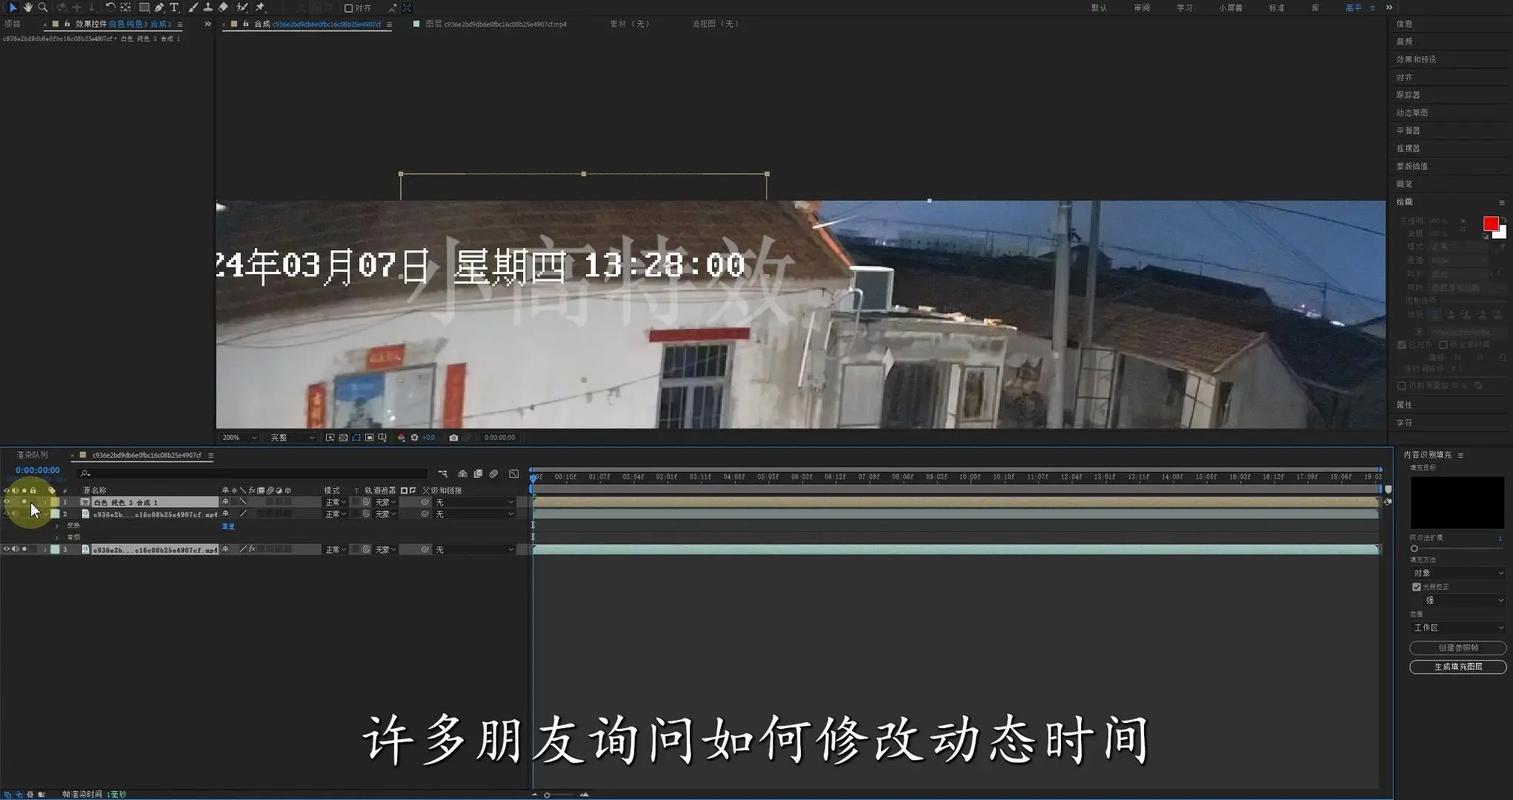Click the 正常 blend mode of layer 2
The height and width of the screenshot is (800, 1513).
(332, 514)
